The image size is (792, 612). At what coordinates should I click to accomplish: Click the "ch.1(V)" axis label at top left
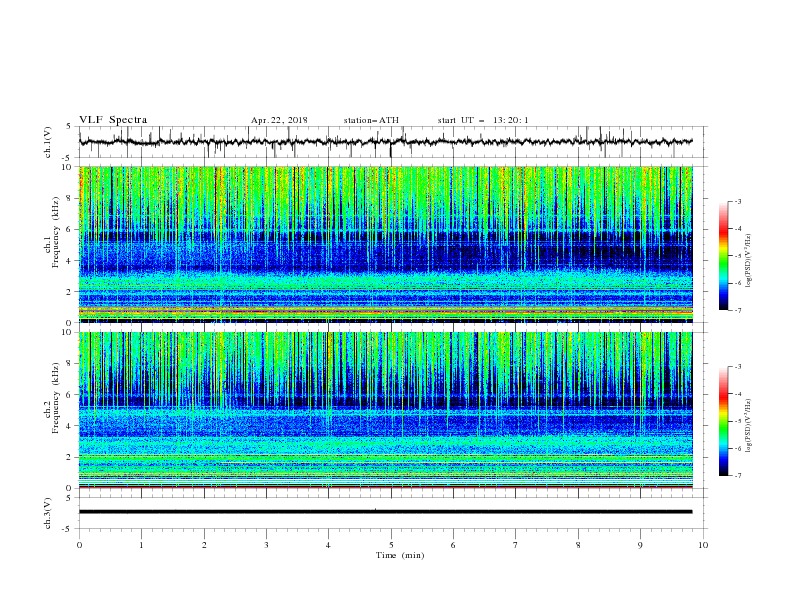pyautogui.click(x=48, y=142)
